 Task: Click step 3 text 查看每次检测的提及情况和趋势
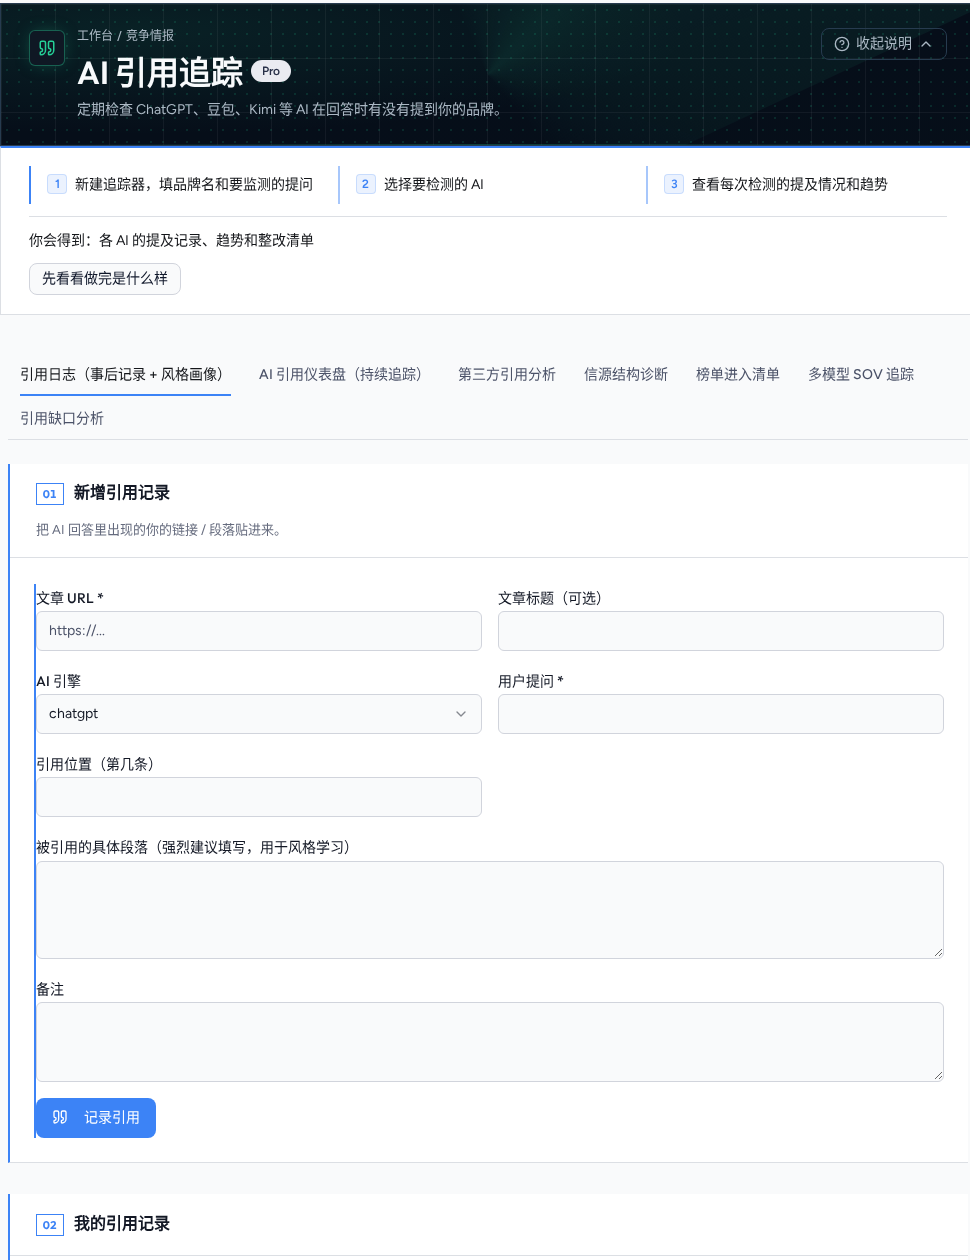790,184
